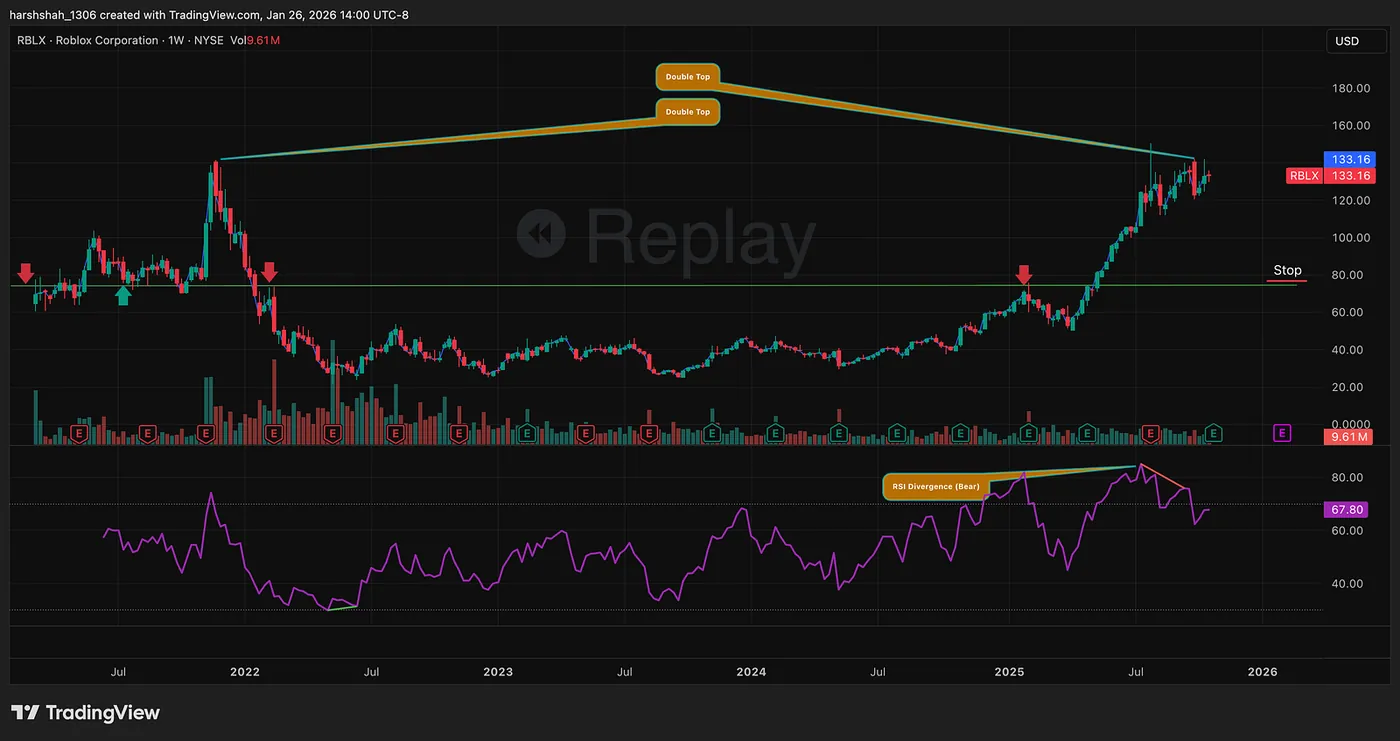1400x741 pixels.
Task: Click the 2026 time axis label
Action: pyautogui.click(x=1263, y=672)
